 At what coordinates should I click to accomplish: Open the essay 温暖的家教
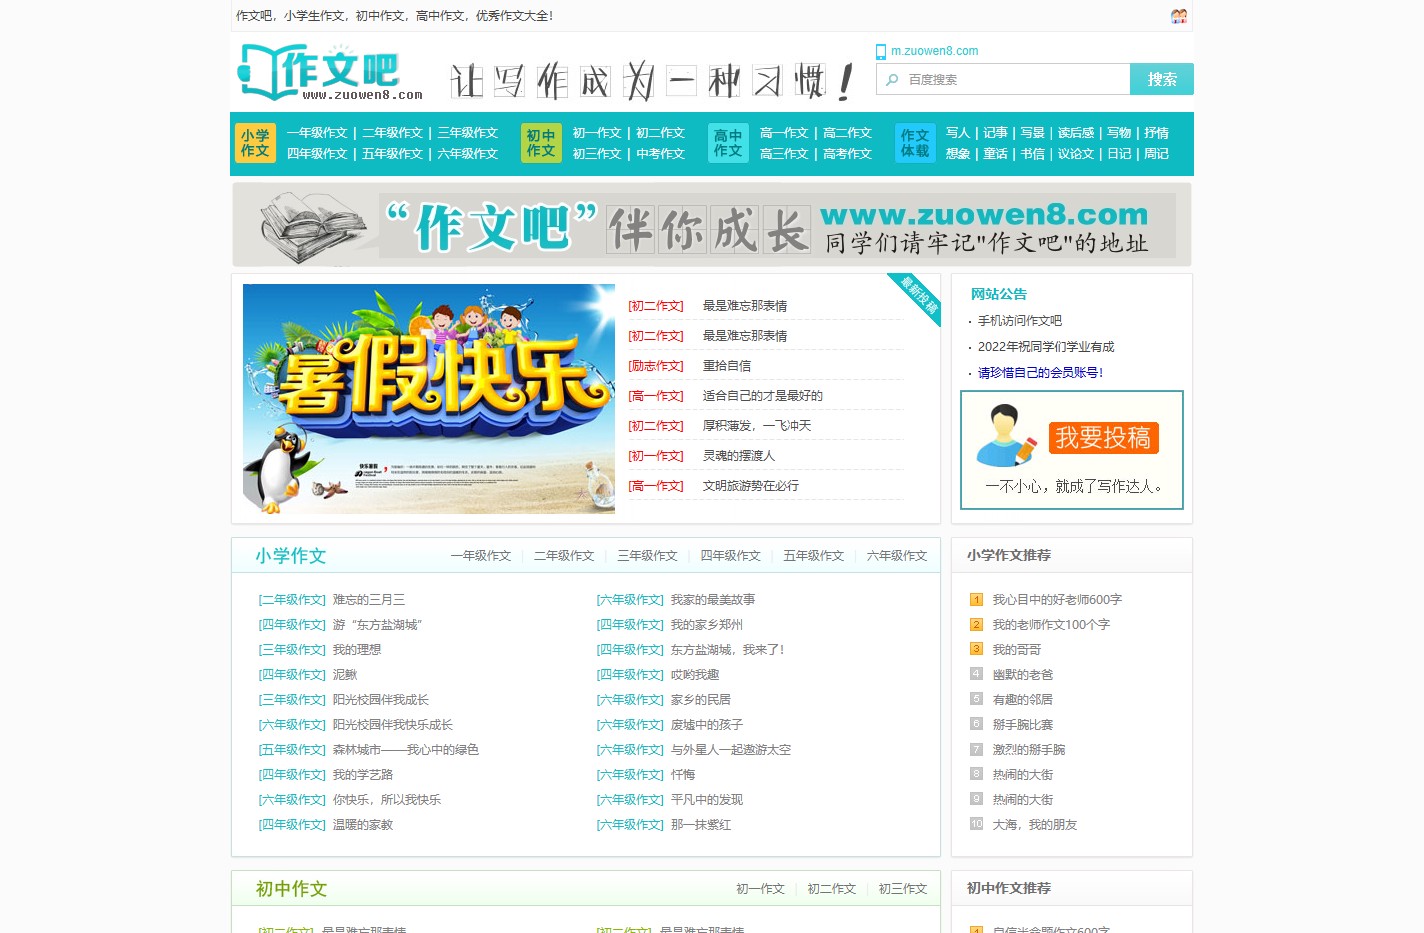tap(363, 825)
